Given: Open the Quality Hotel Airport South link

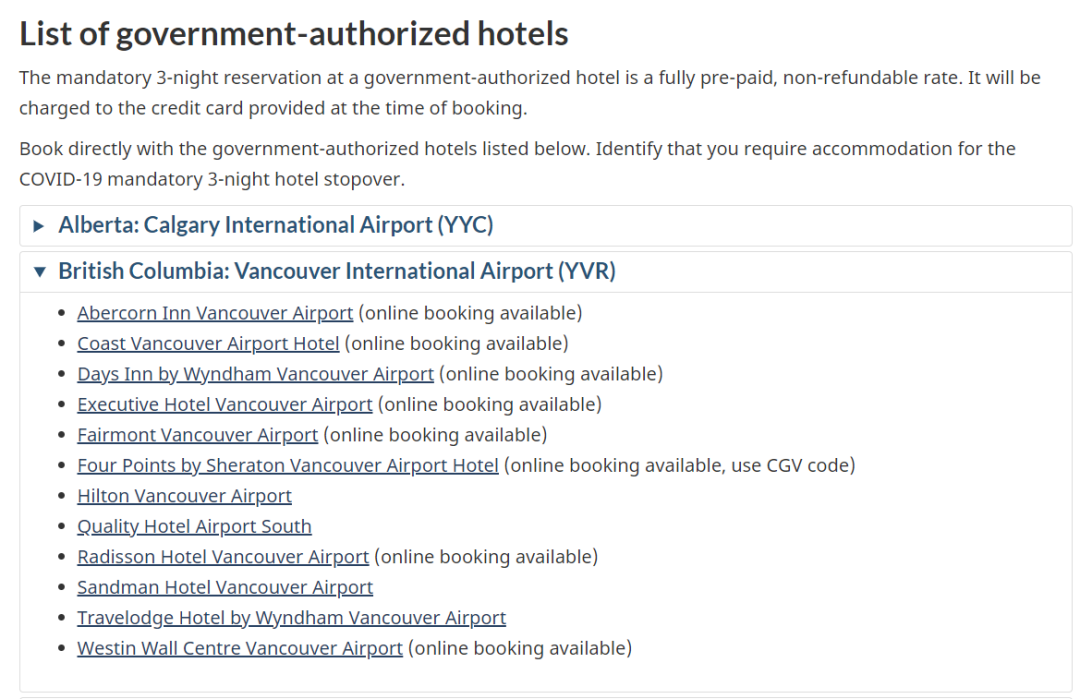Looking at the screenshot, I should pos(194,526).
